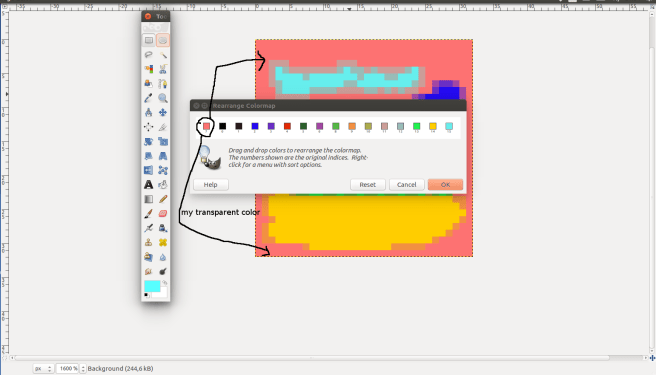656x375 pixels.
Task: Open the cyan foreground color picker
Action: (152, 286)
